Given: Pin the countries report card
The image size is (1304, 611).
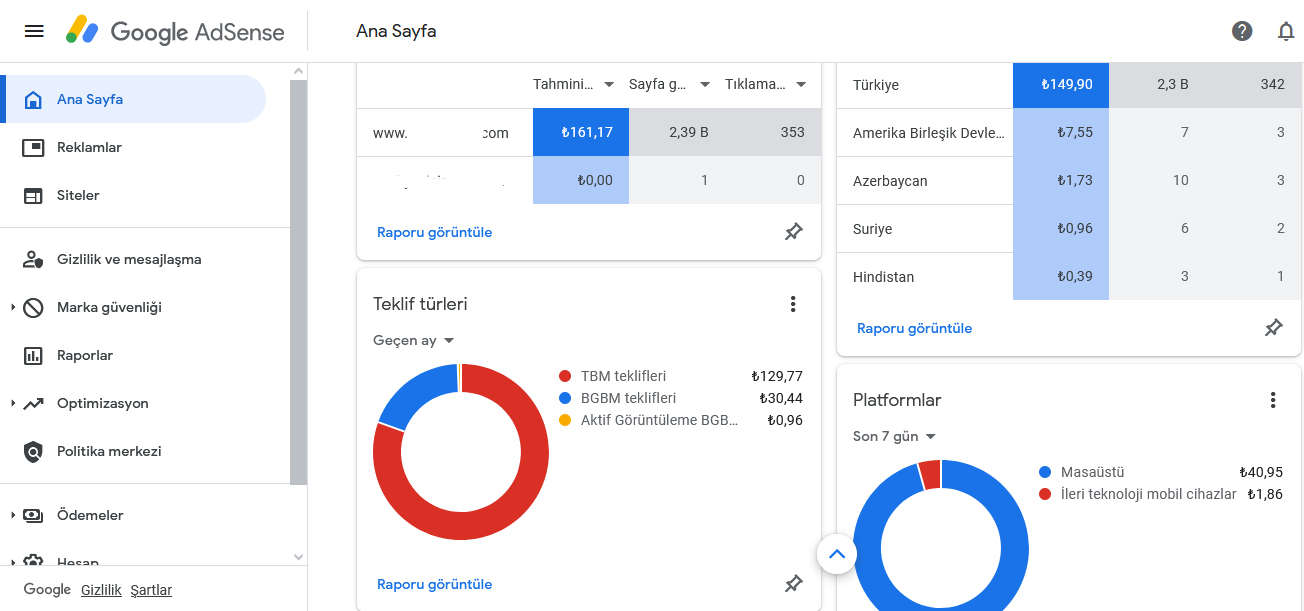Looking at the screenshot, I should 1274,328.
